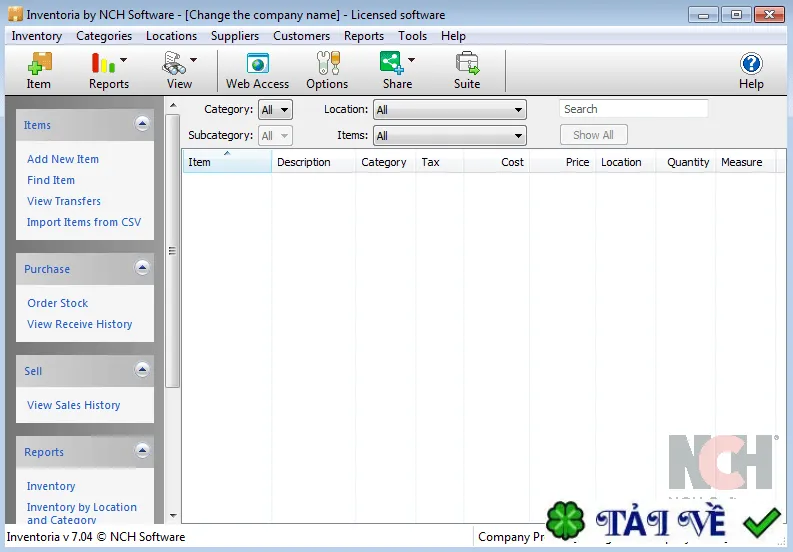Image resolution: width=793 pixels, height=552 pixels.
Task: Click sidebar scrollbar down arrow
Action: tap(173, 516)
